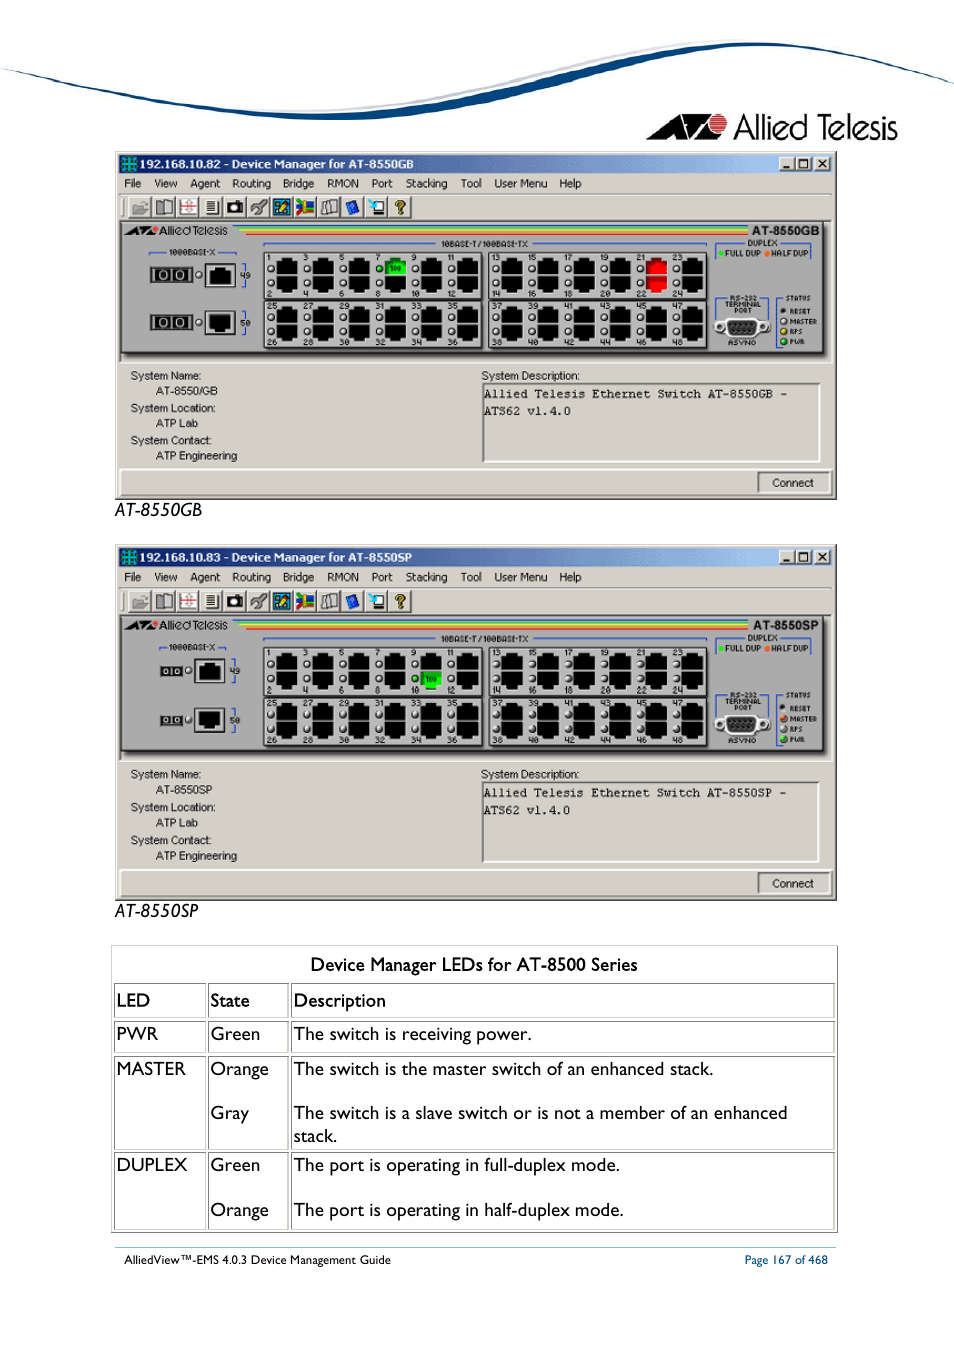Click the open book icon in AT-8550GB toolbar

[164, 207]
